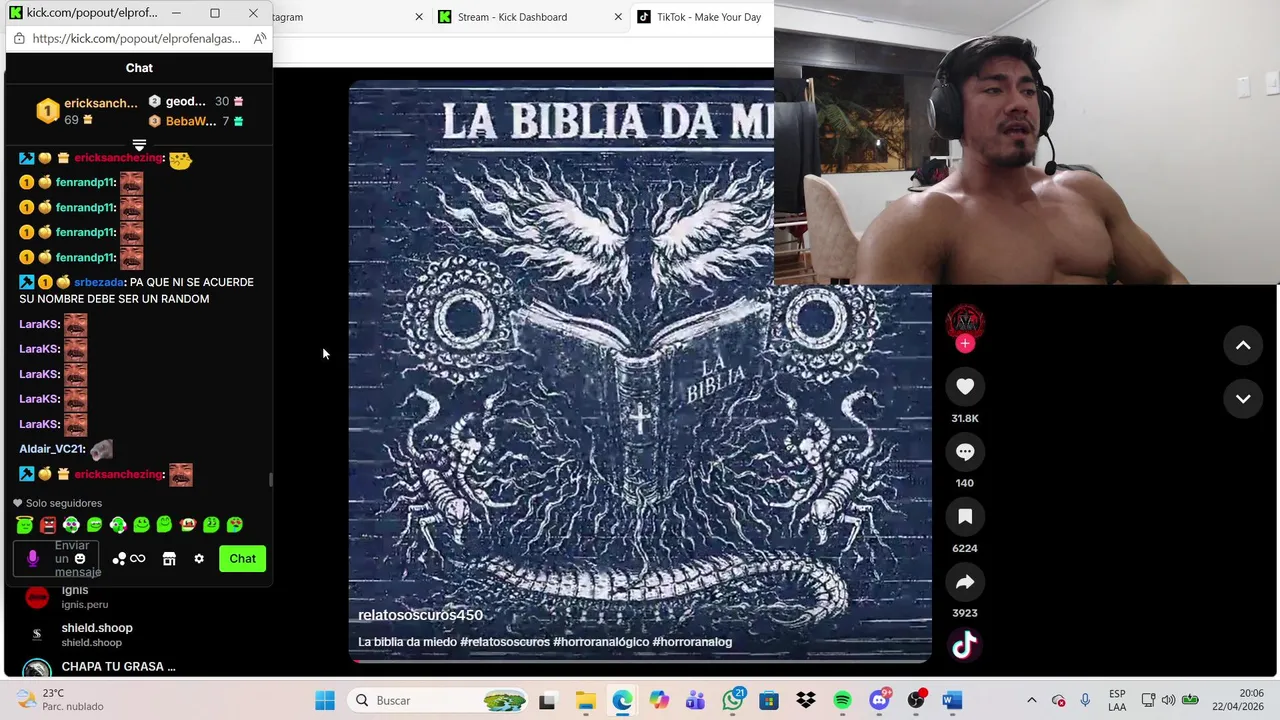
Task: Open WhatsApp from the taskbar
Action: 733,700
